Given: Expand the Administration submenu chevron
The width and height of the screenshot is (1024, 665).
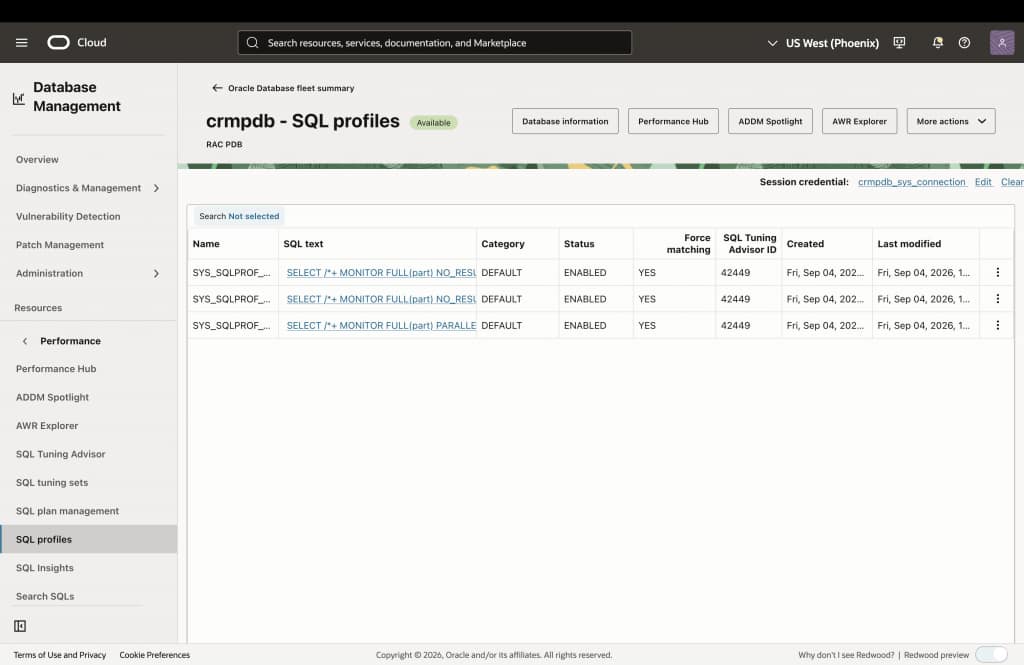Looking at the screenshot, I should (x=156, y=274).
